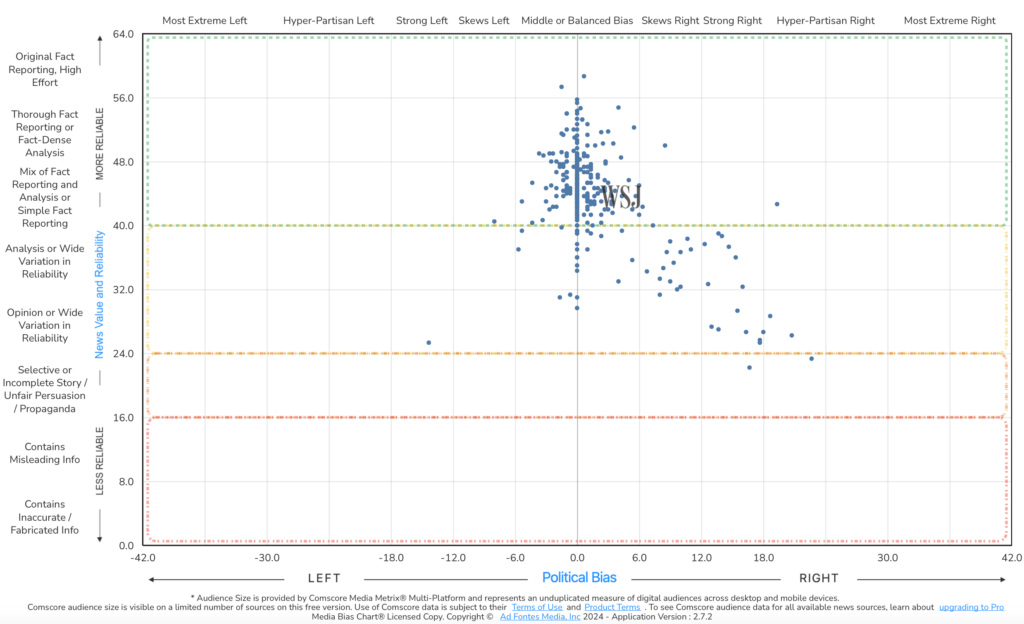Click the Mix of Fact Reporting and Analysis label
The width and height of the screenshot is (1024, 624).
pyautogui.click(x=44, y=197)
